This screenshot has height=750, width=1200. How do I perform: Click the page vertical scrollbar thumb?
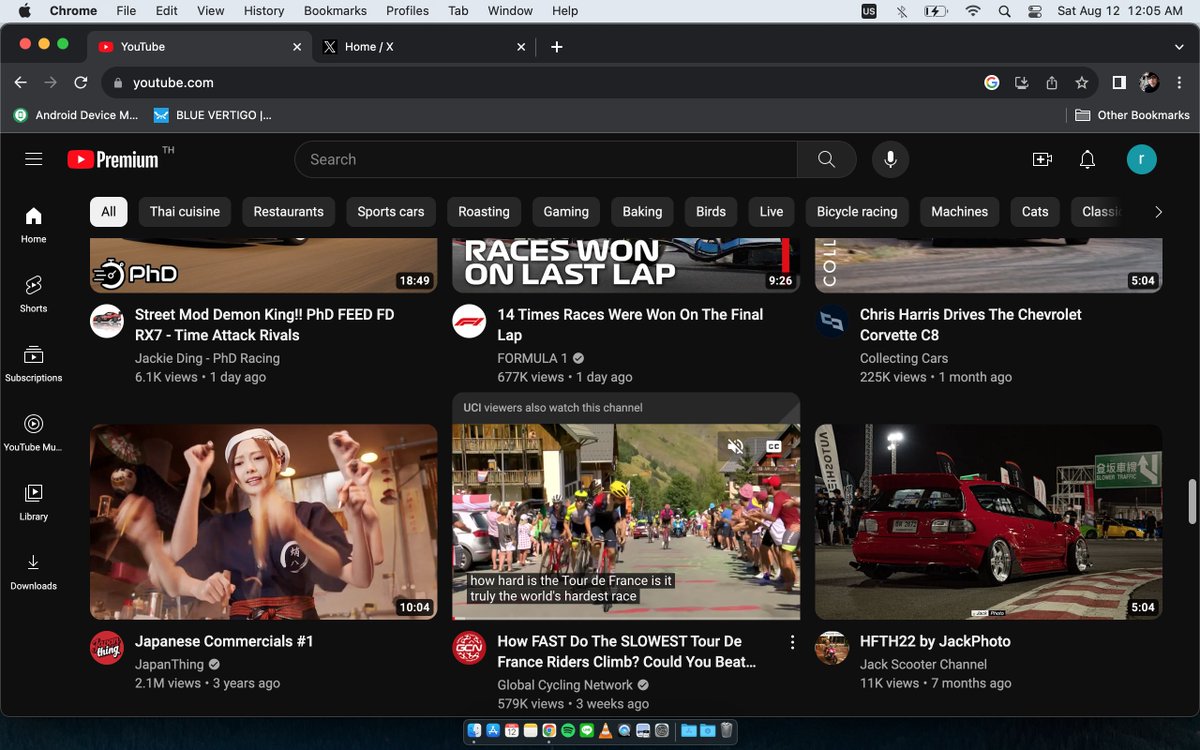pyautogui.click(x=1191, y=501)
